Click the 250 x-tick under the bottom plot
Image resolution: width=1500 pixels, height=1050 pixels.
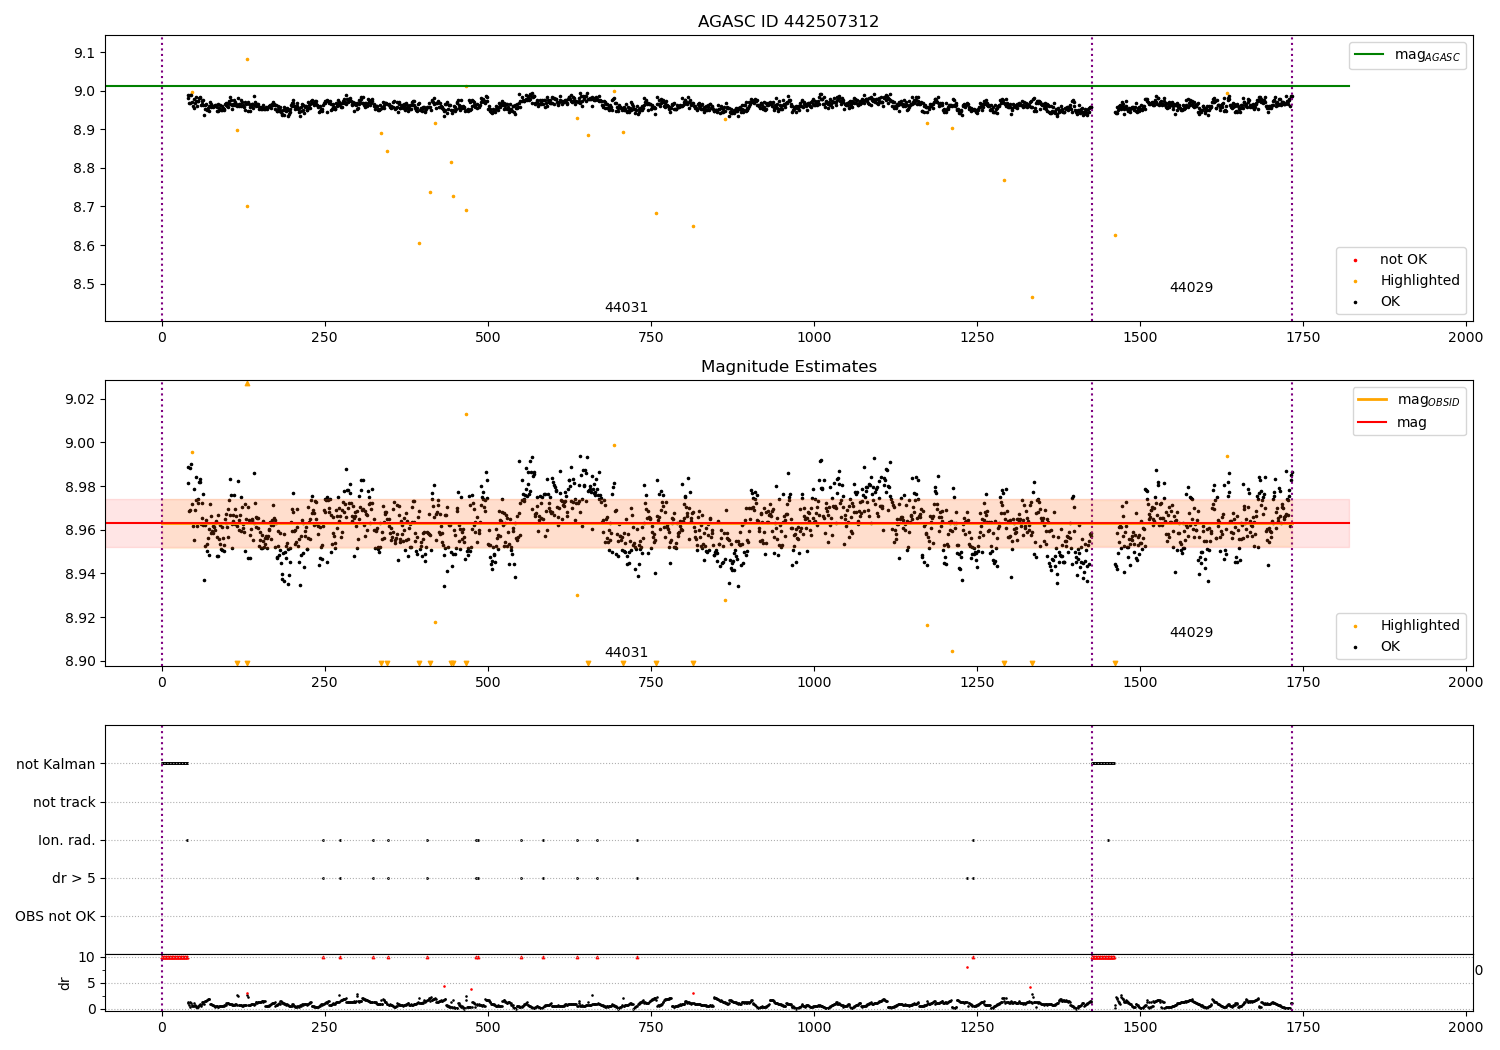[x=325, y=1027]
